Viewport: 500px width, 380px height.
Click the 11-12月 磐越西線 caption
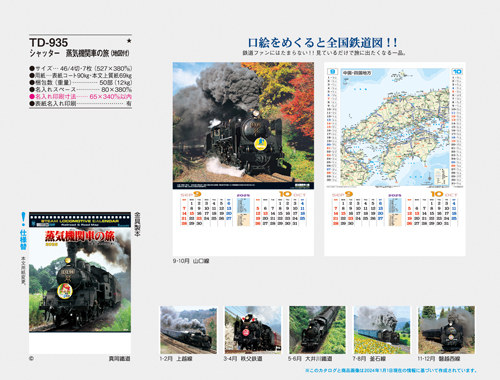(x=439, y=359)
